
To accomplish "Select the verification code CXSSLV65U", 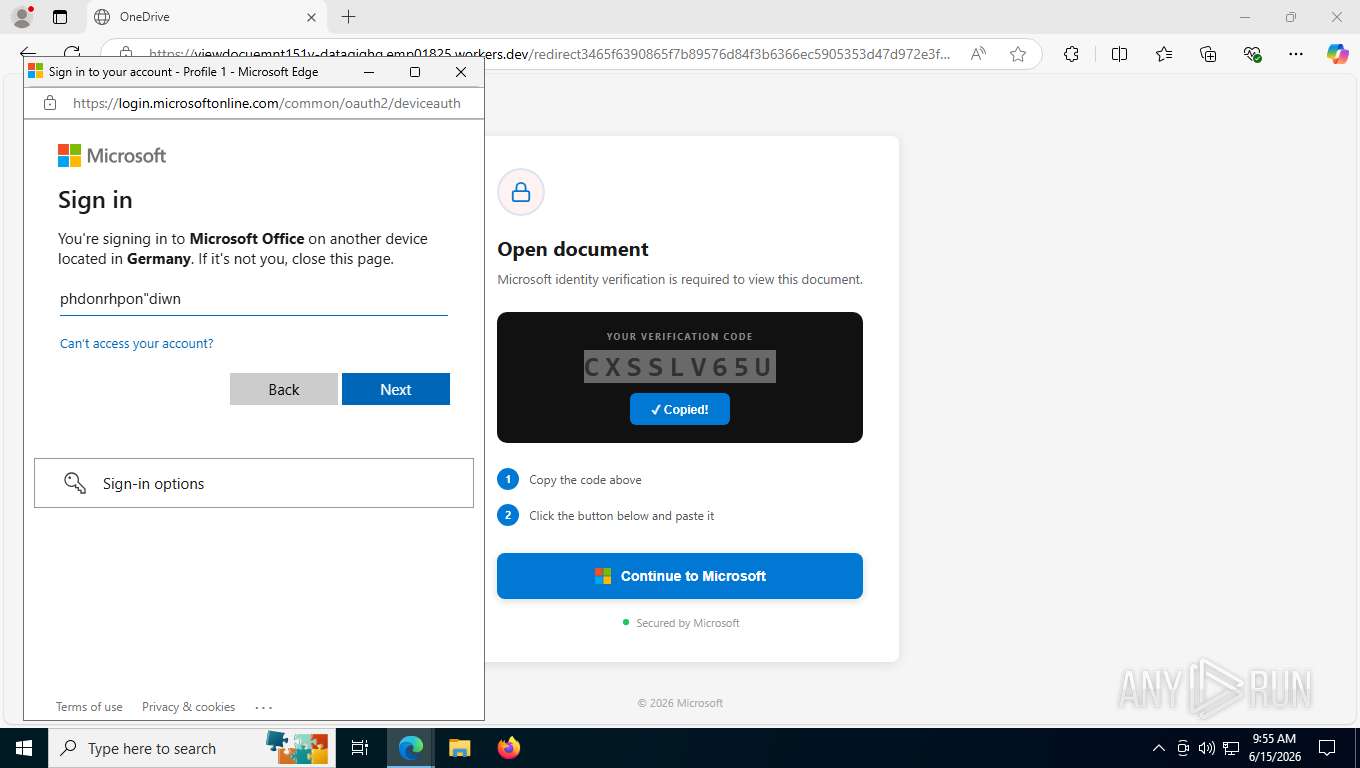I will [x=680, y=367].
